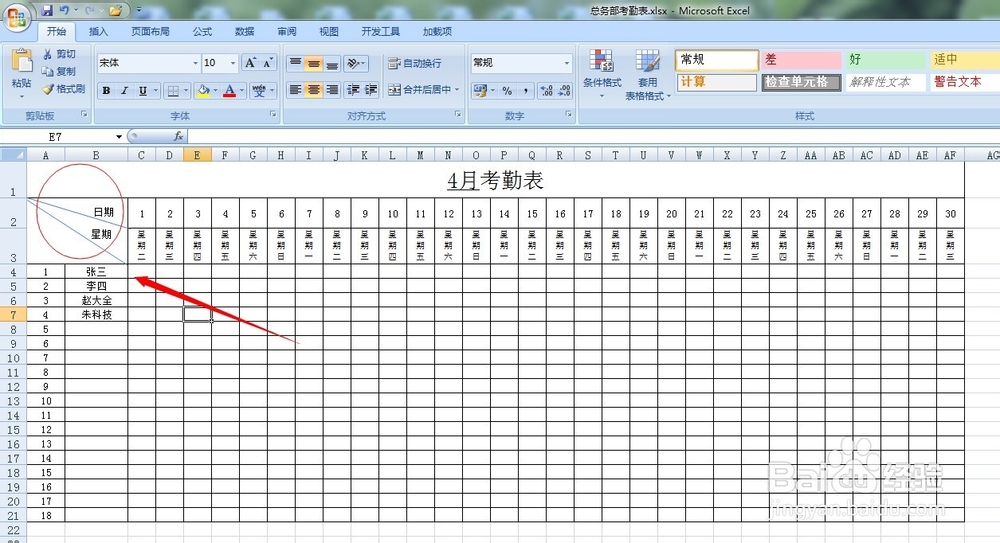This screenshot has width=1000, height=543.
Task: Cut selection with 剪切
Action: tap(59, 54)
